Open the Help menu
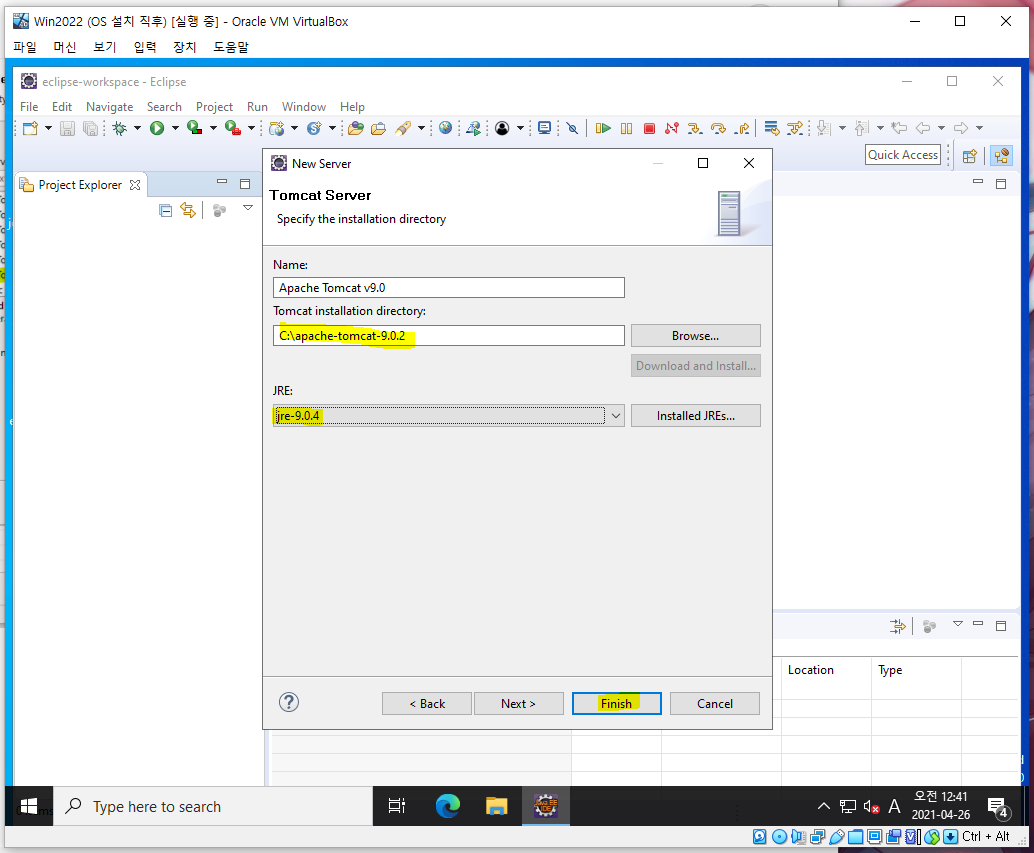Viewport: 1034px width, 853px height. click(x=352, y=107)
